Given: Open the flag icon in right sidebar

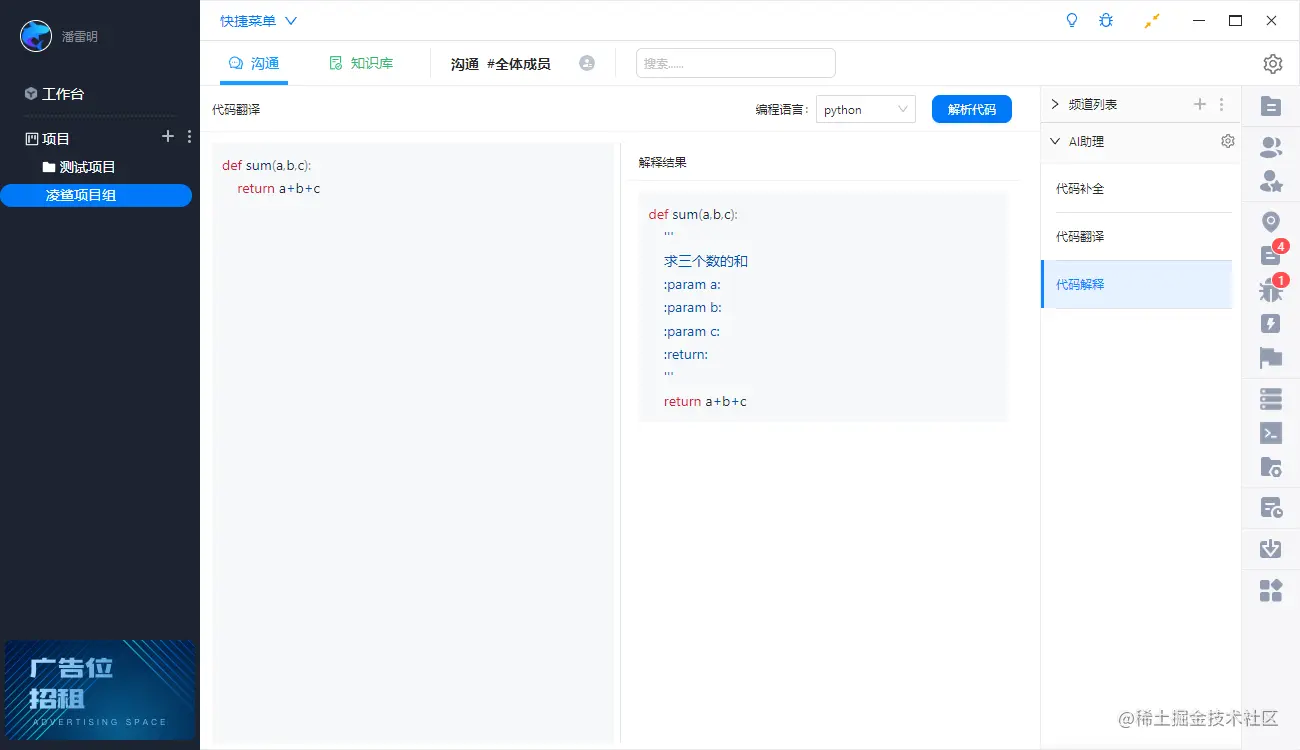Looking at the screenshot, I should [x=1271, y=357].
